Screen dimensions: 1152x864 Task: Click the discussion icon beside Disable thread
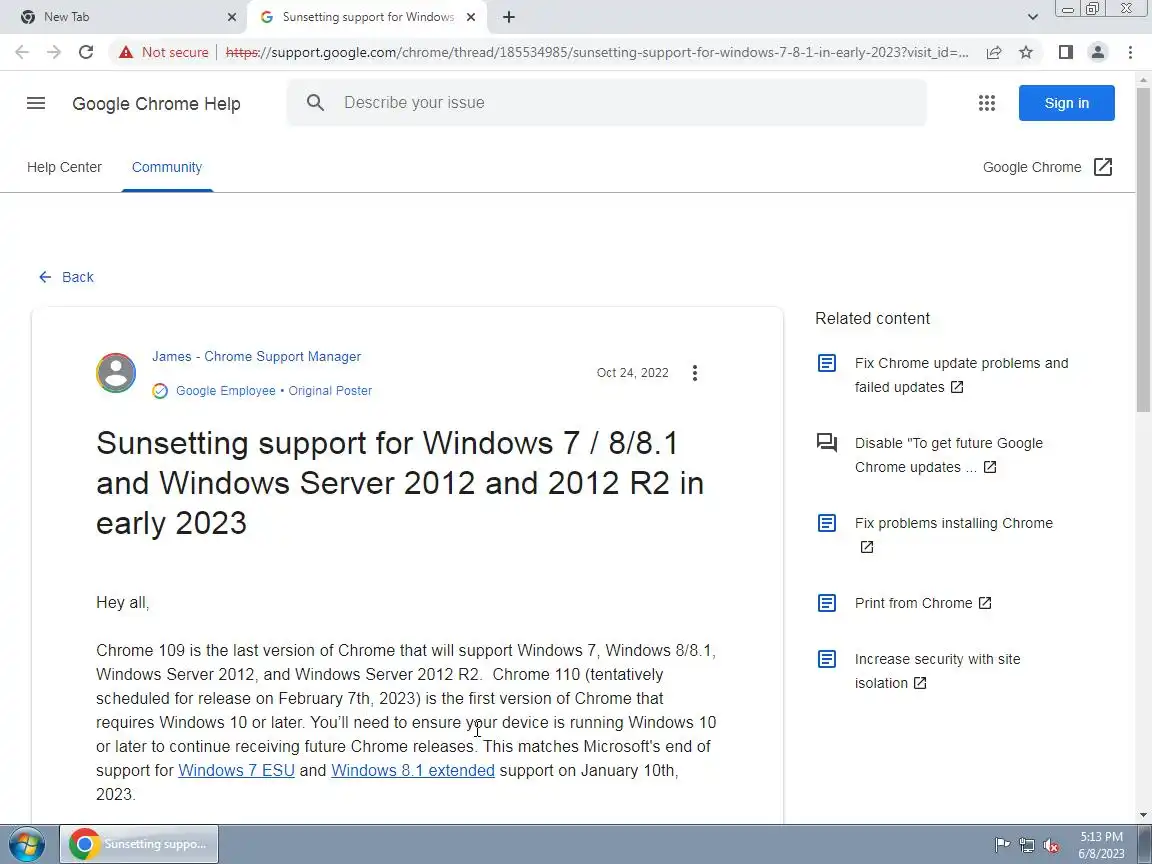pos(827,442)
